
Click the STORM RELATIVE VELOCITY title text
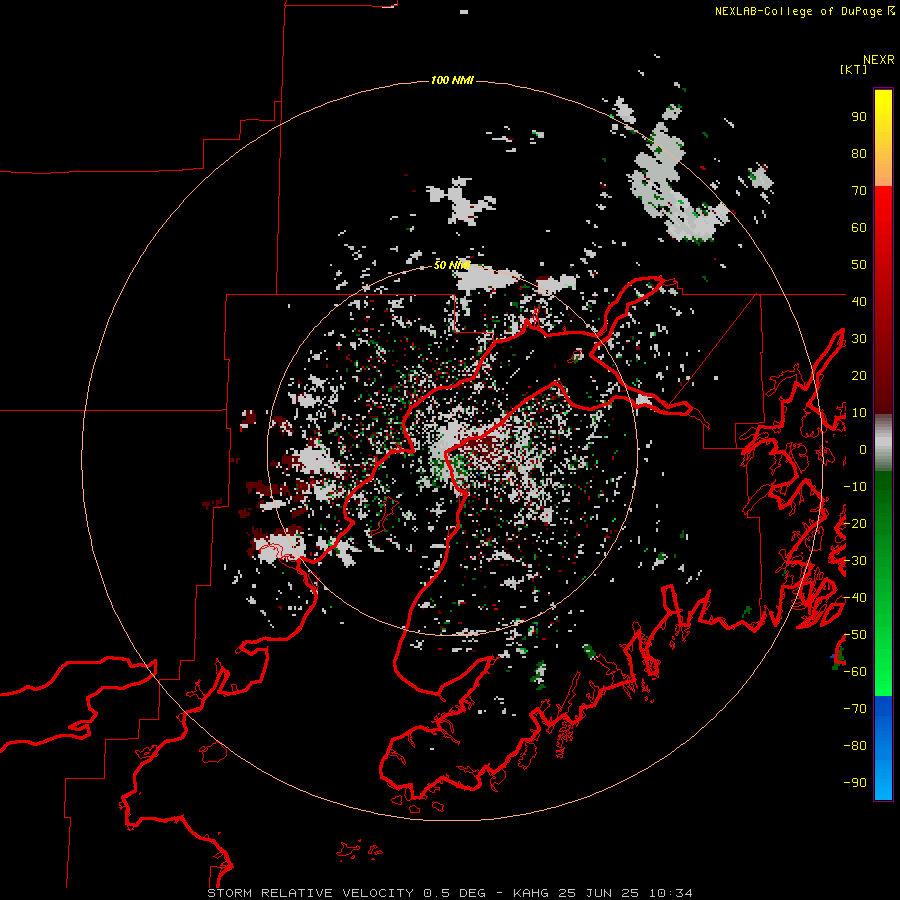[x=310, y=893]
